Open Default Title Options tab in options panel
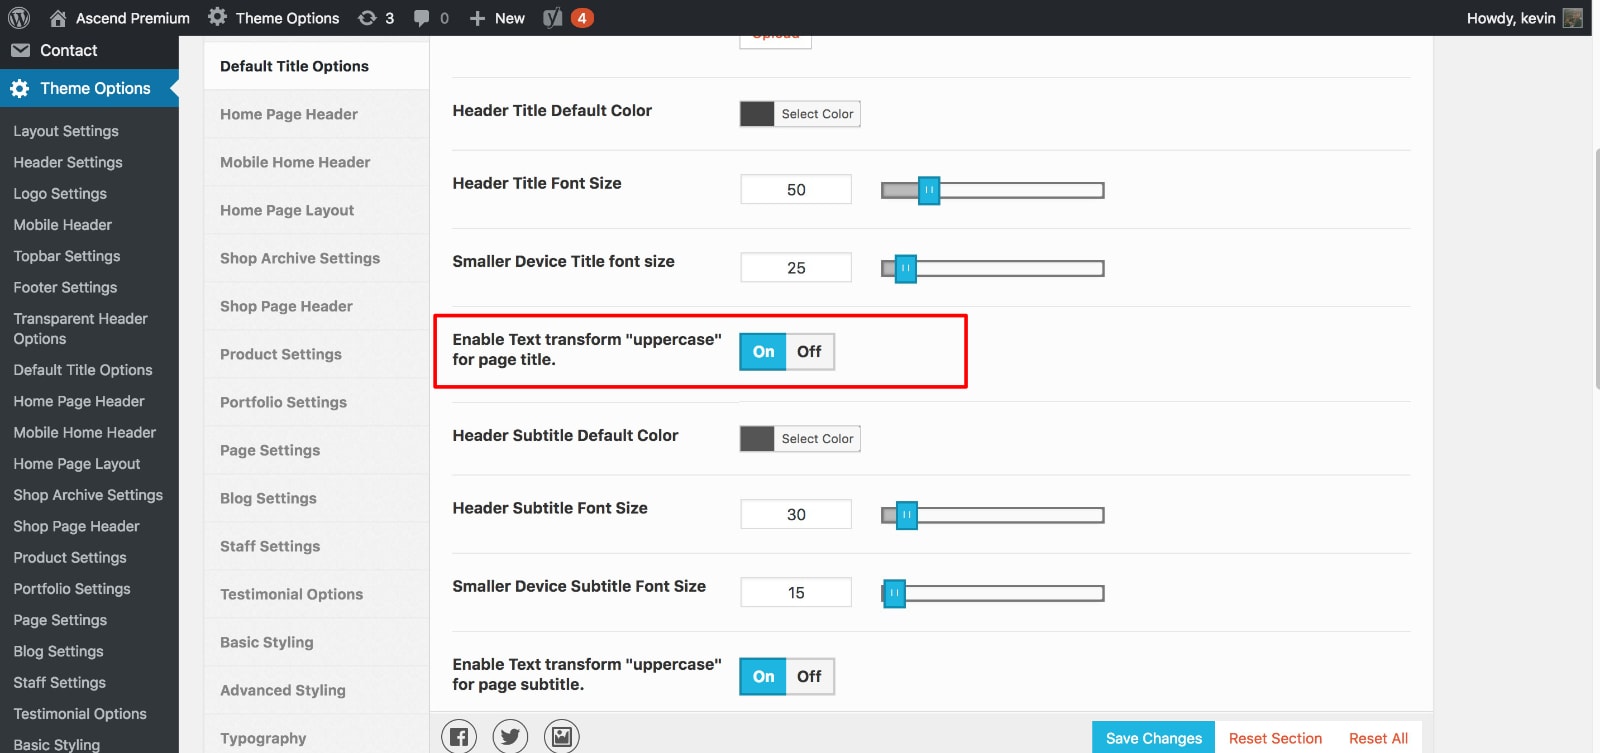The height and width of the screenshot is (753, 1600). 316,66
